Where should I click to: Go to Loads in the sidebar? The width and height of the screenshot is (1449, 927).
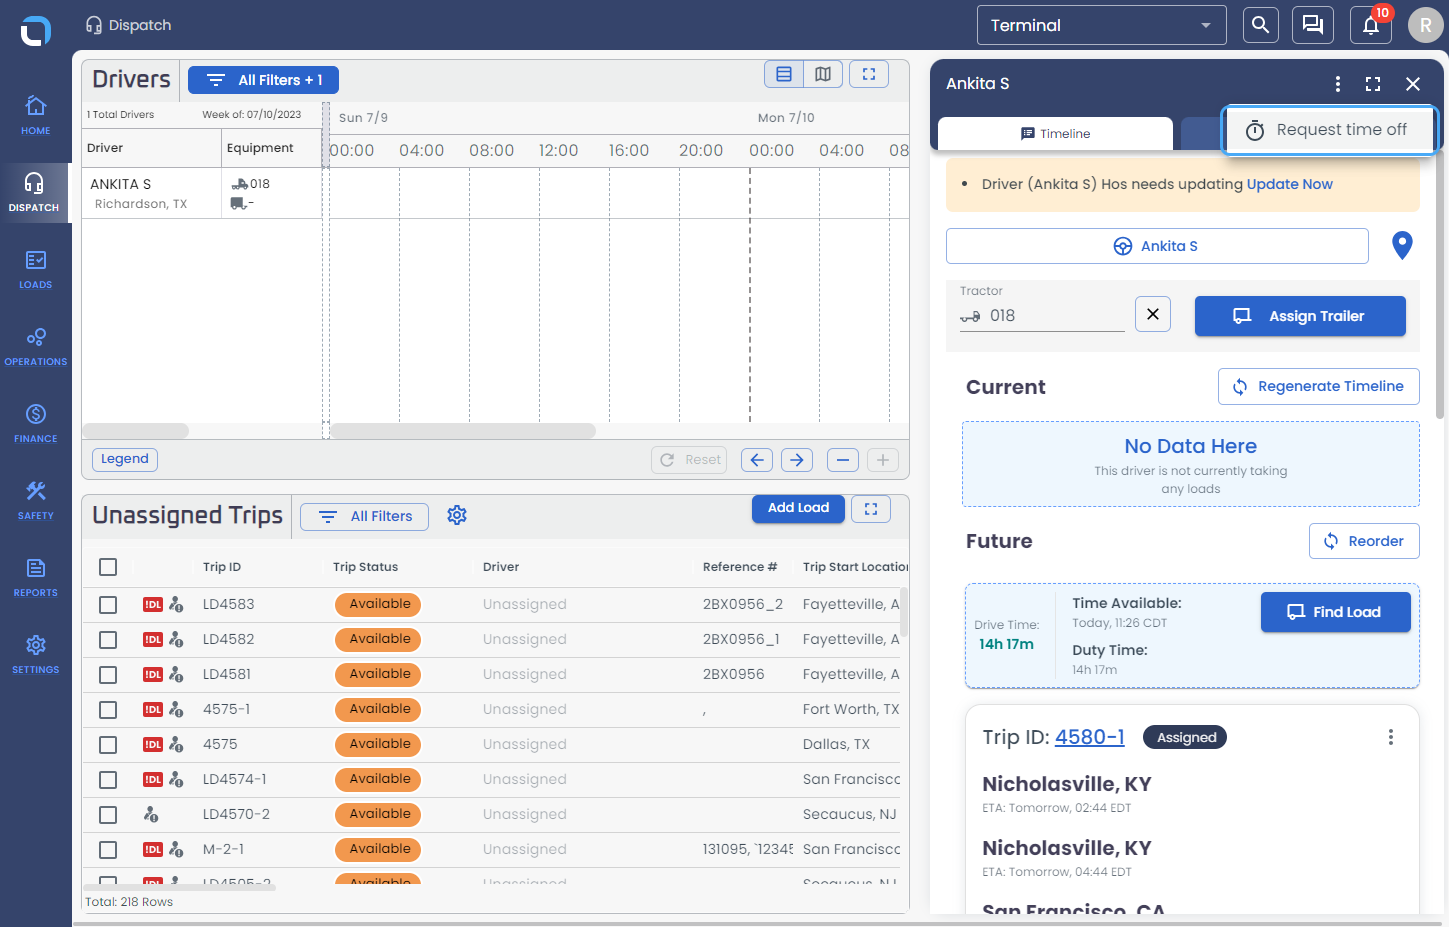35,269
